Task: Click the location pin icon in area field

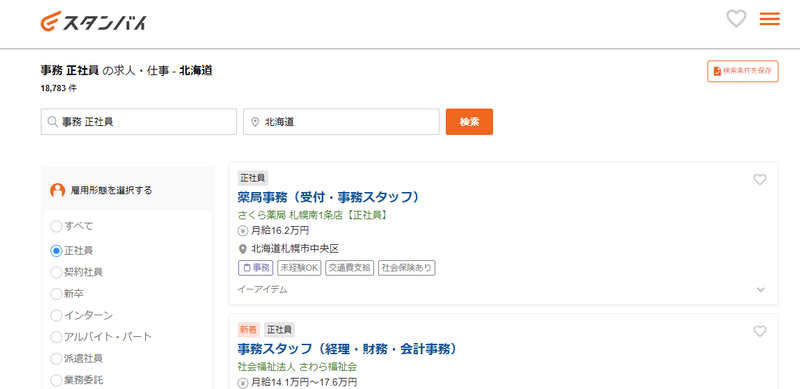Action: [x=255, y=122]
